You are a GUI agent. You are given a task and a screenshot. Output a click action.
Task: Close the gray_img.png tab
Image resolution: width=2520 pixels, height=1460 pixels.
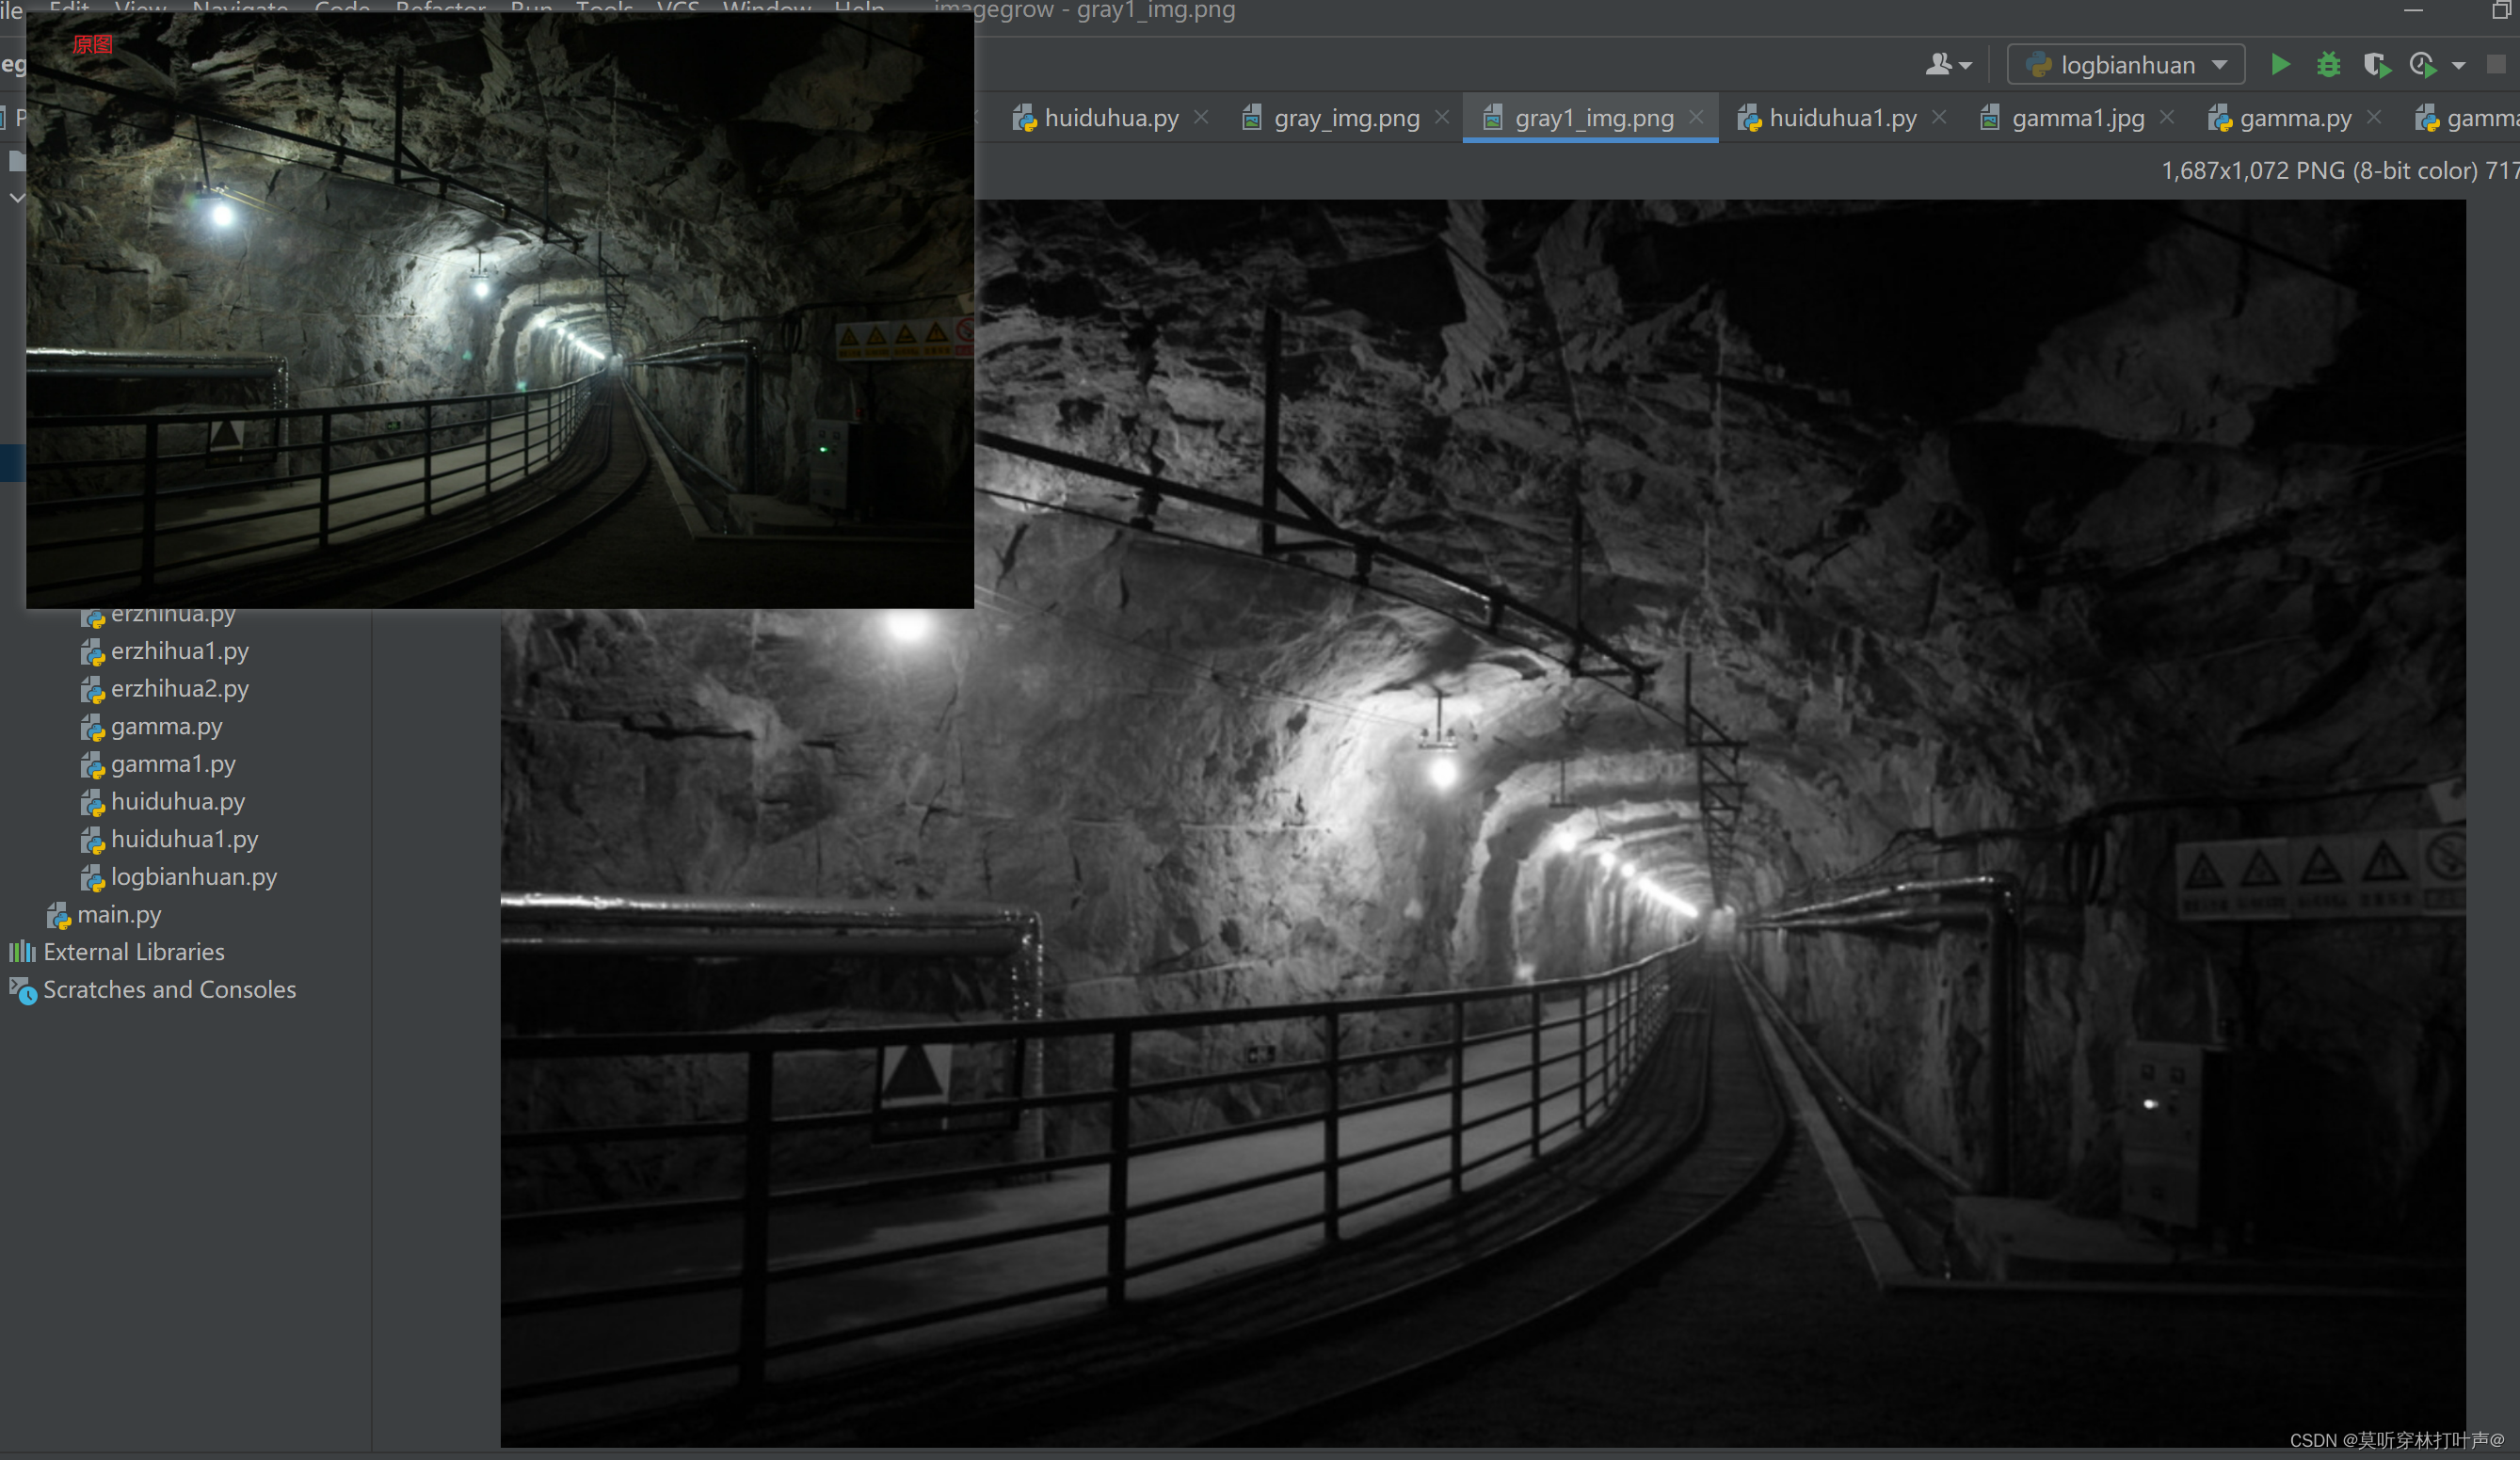point(1442,118)
